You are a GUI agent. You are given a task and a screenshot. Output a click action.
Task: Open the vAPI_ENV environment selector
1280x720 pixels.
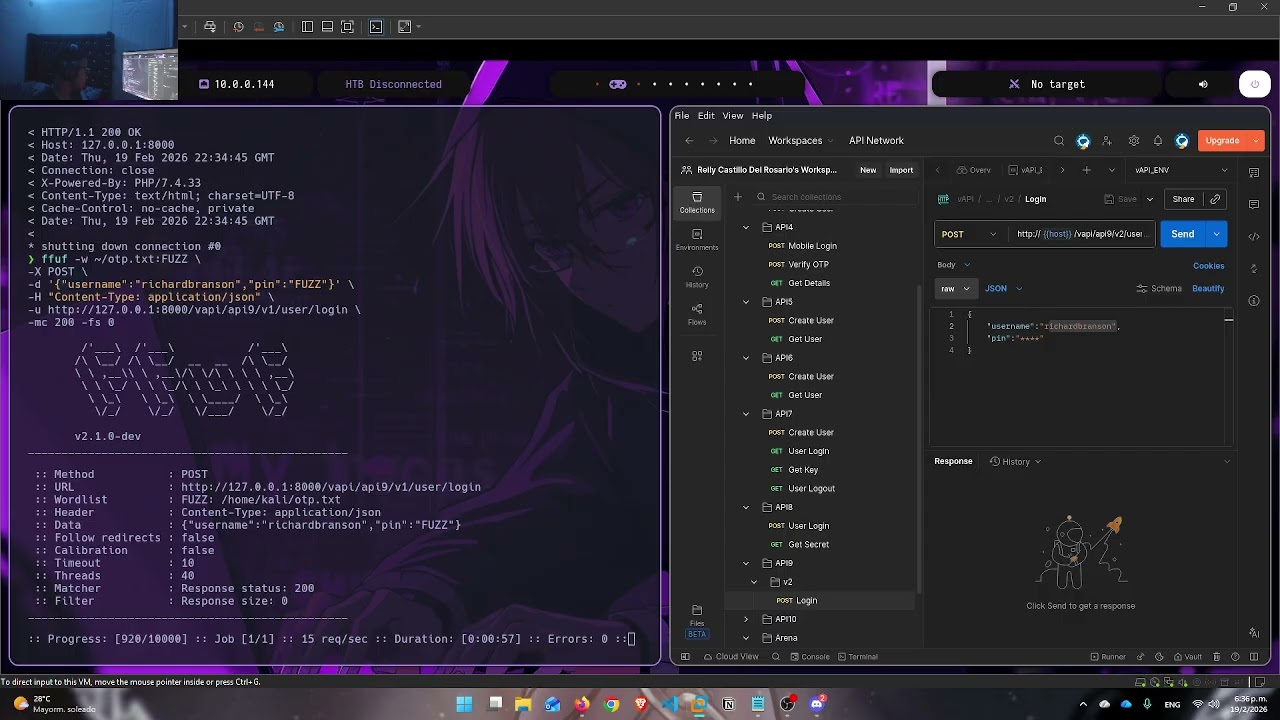1179,170
